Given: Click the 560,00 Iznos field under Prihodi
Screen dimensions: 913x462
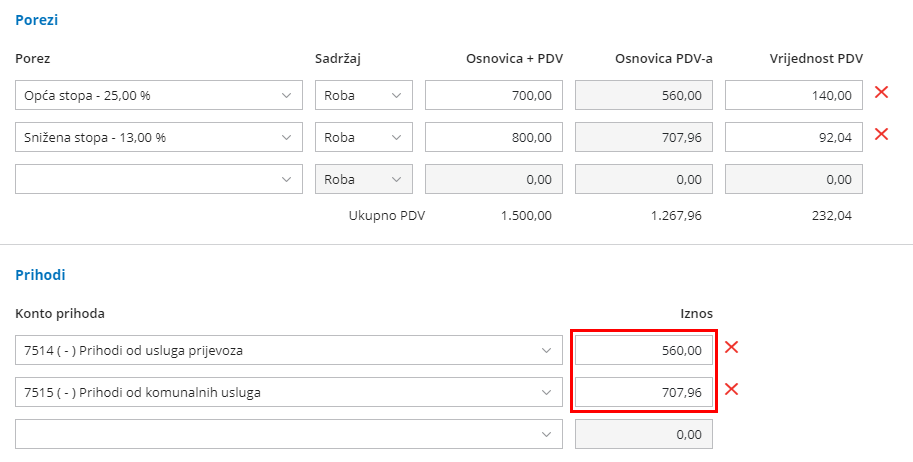Looking at the screenshot, I should [x=644, y=351].
